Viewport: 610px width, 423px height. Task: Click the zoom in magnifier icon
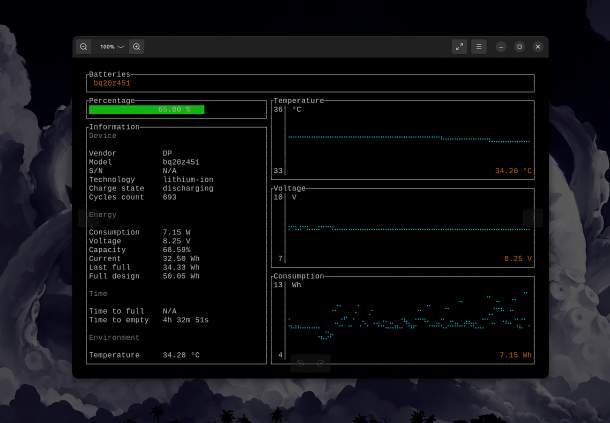137,47
